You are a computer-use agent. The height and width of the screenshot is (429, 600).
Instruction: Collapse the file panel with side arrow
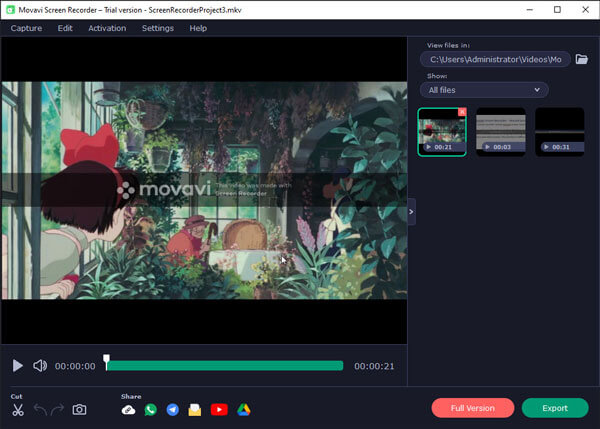411,212
